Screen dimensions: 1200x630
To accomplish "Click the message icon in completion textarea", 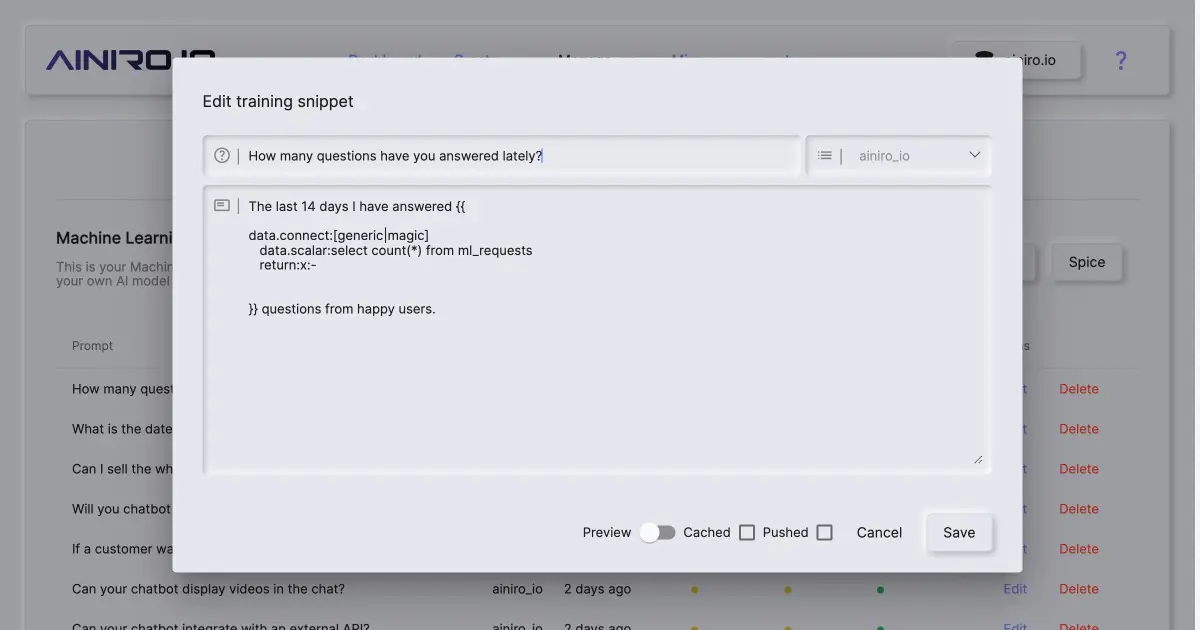I will 222,206.
